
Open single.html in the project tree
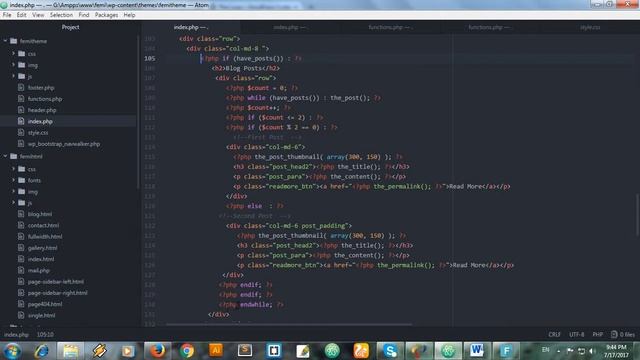click(x=41, y=316)
